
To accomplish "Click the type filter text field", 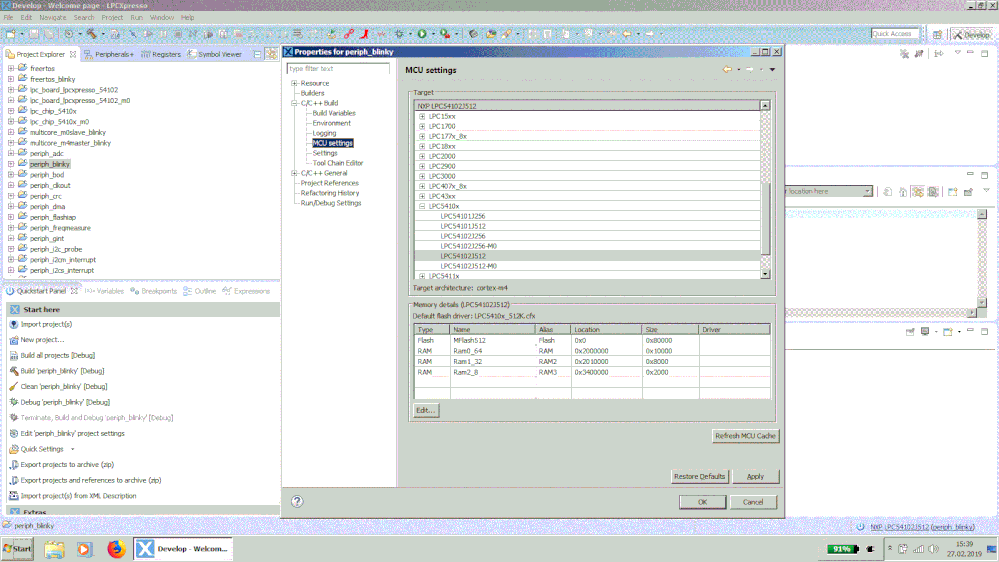I will 338,68.
